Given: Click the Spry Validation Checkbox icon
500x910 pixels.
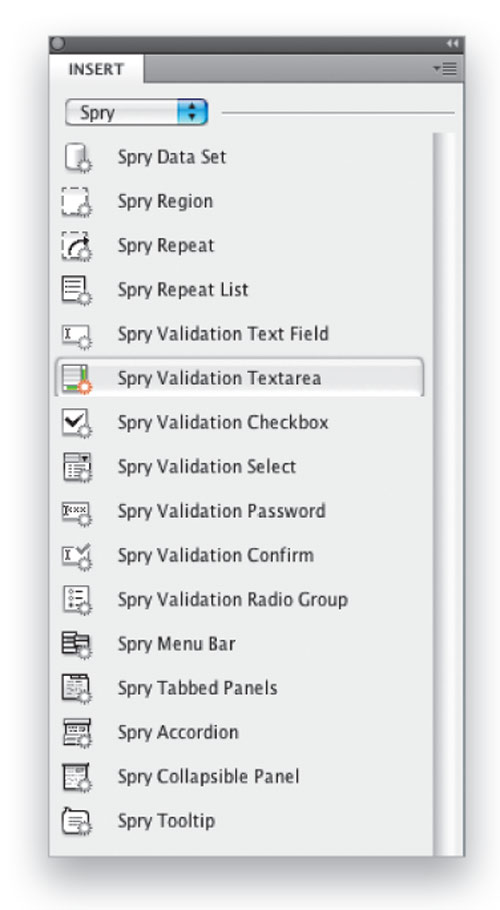Looking at the screenshot, I should click(x=77, y=422).
